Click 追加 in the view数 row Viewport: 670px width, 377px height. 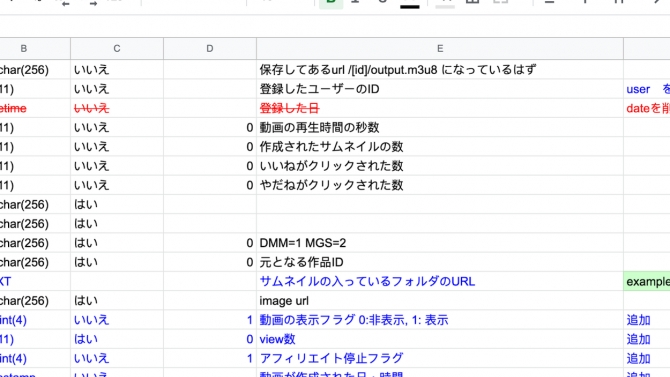[646, 339]
